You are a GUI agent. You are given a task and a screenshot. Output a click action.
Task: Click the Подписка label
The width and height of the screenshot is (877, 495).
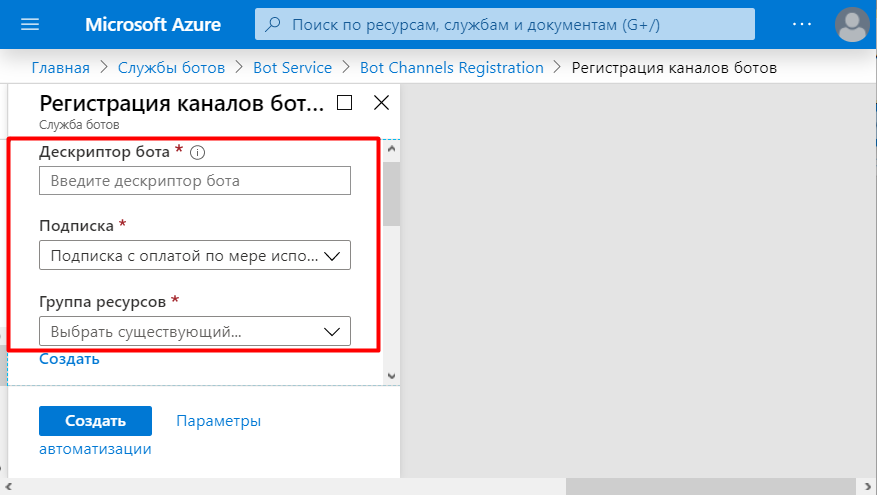click(77, 226)
